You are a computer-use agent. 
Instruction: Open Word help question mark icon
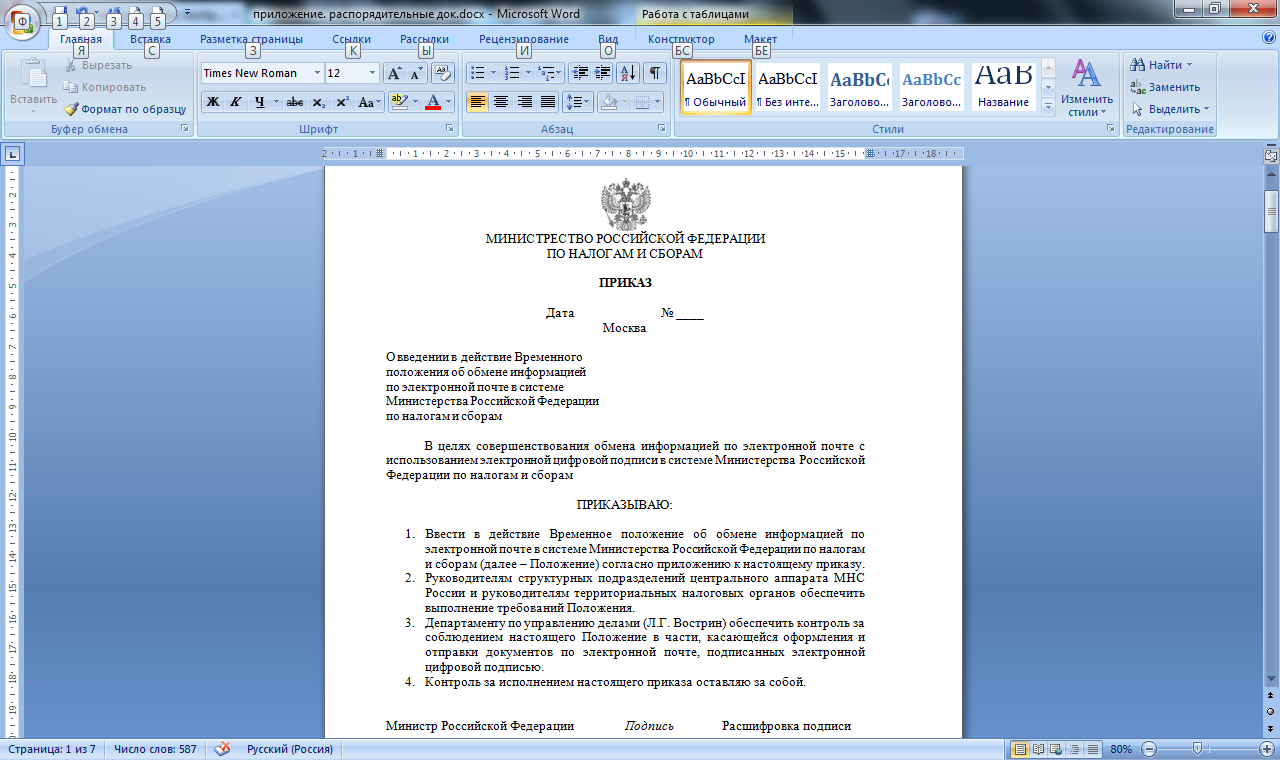1268,38
